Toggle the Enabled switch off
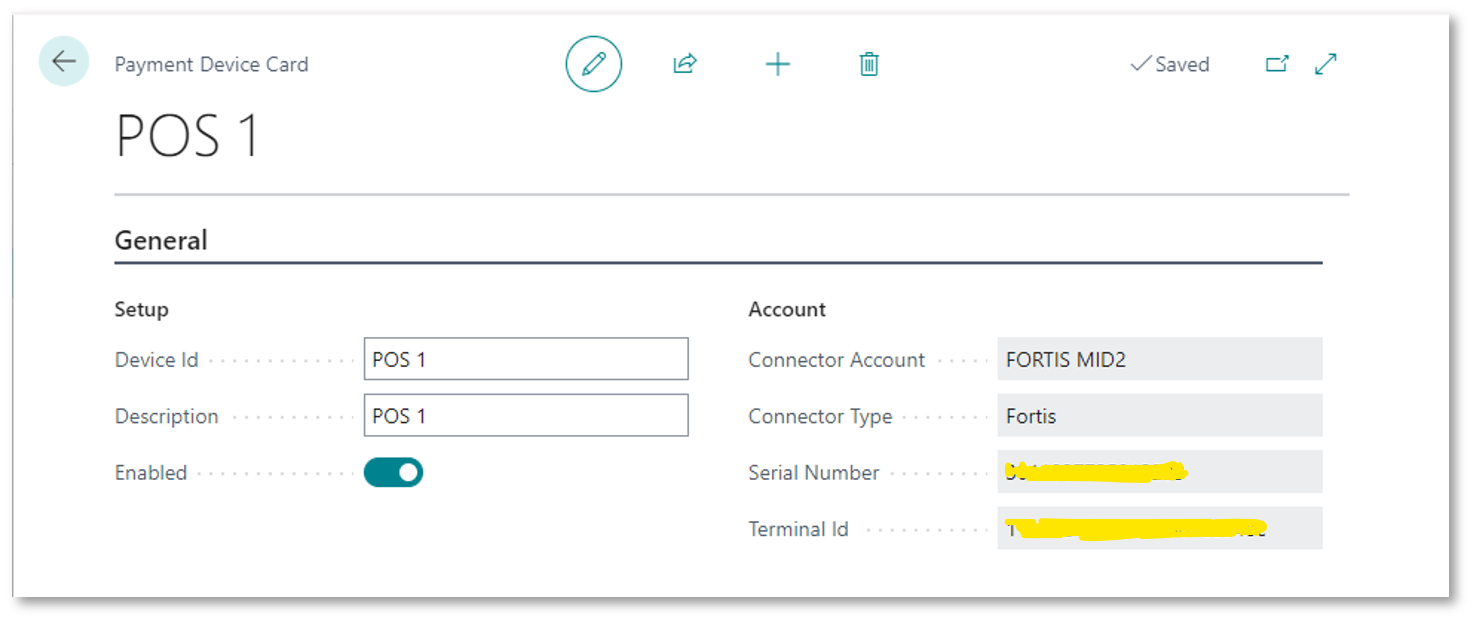 click(x=394, y=472)
